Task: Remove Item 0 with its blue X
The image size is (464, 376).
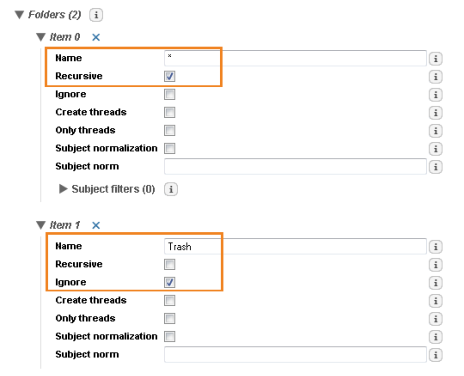Action: [96, 37]
